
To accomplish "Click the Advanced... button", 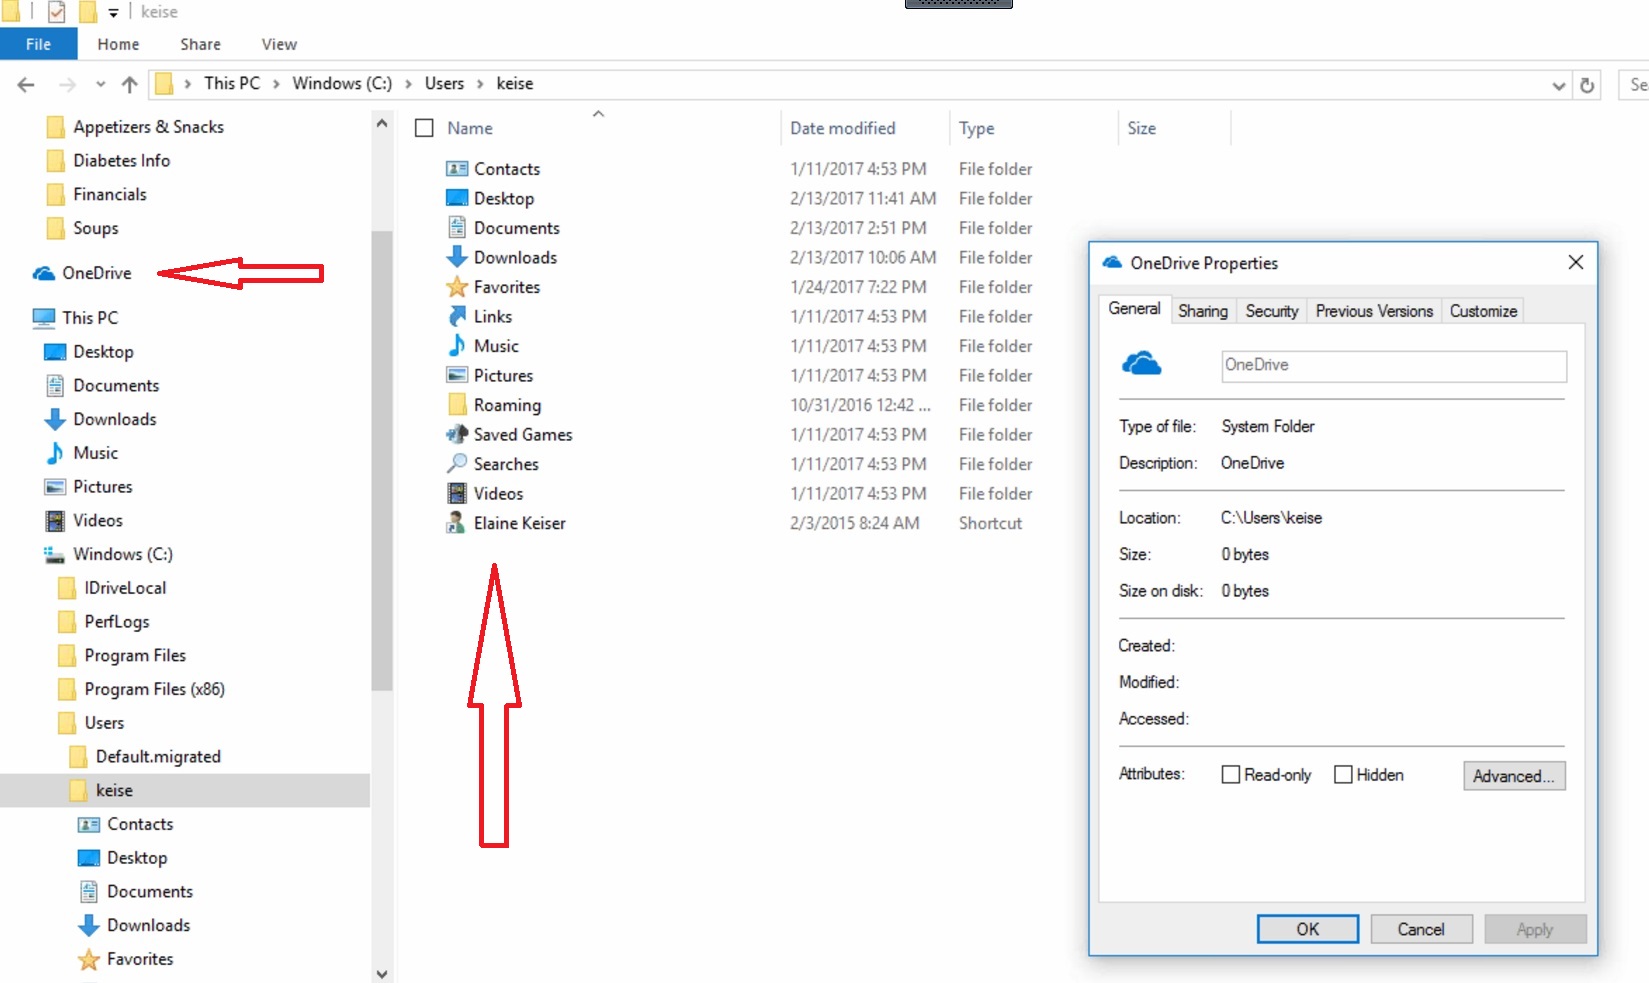I will tap(1513, 776).
